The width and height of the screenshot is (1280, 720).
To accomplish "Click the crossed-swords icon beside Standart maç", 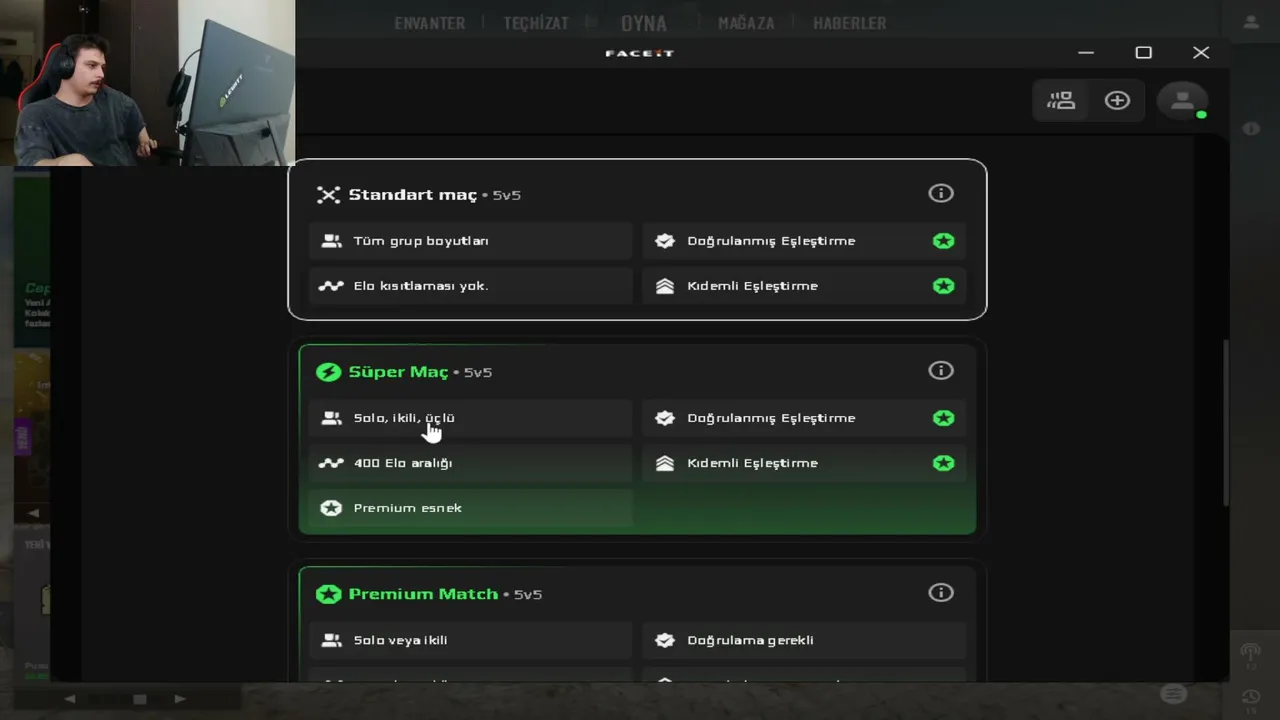I will coord(328,195).
